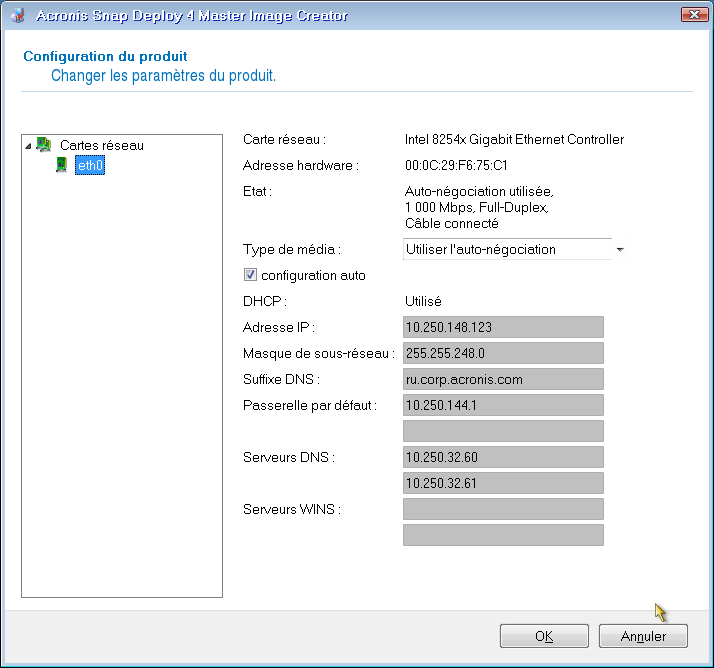Click the Adresse IP field

(x=503, y=327)
